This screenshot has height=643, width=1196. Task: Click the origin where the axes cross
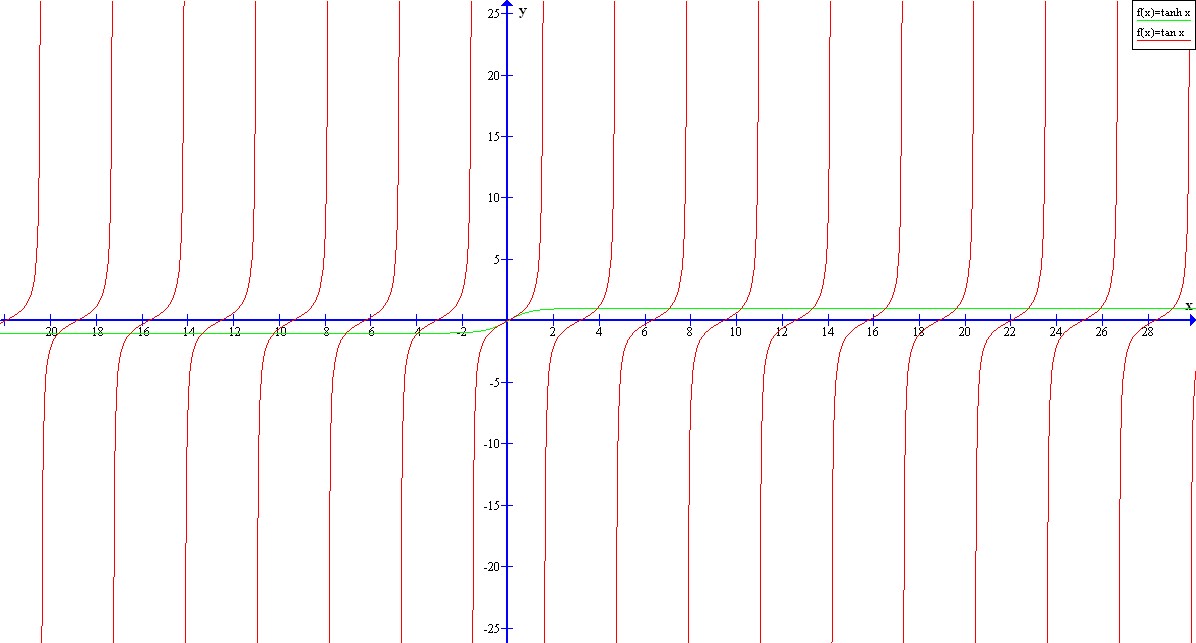pyautogui.click(x=507, y=320)
